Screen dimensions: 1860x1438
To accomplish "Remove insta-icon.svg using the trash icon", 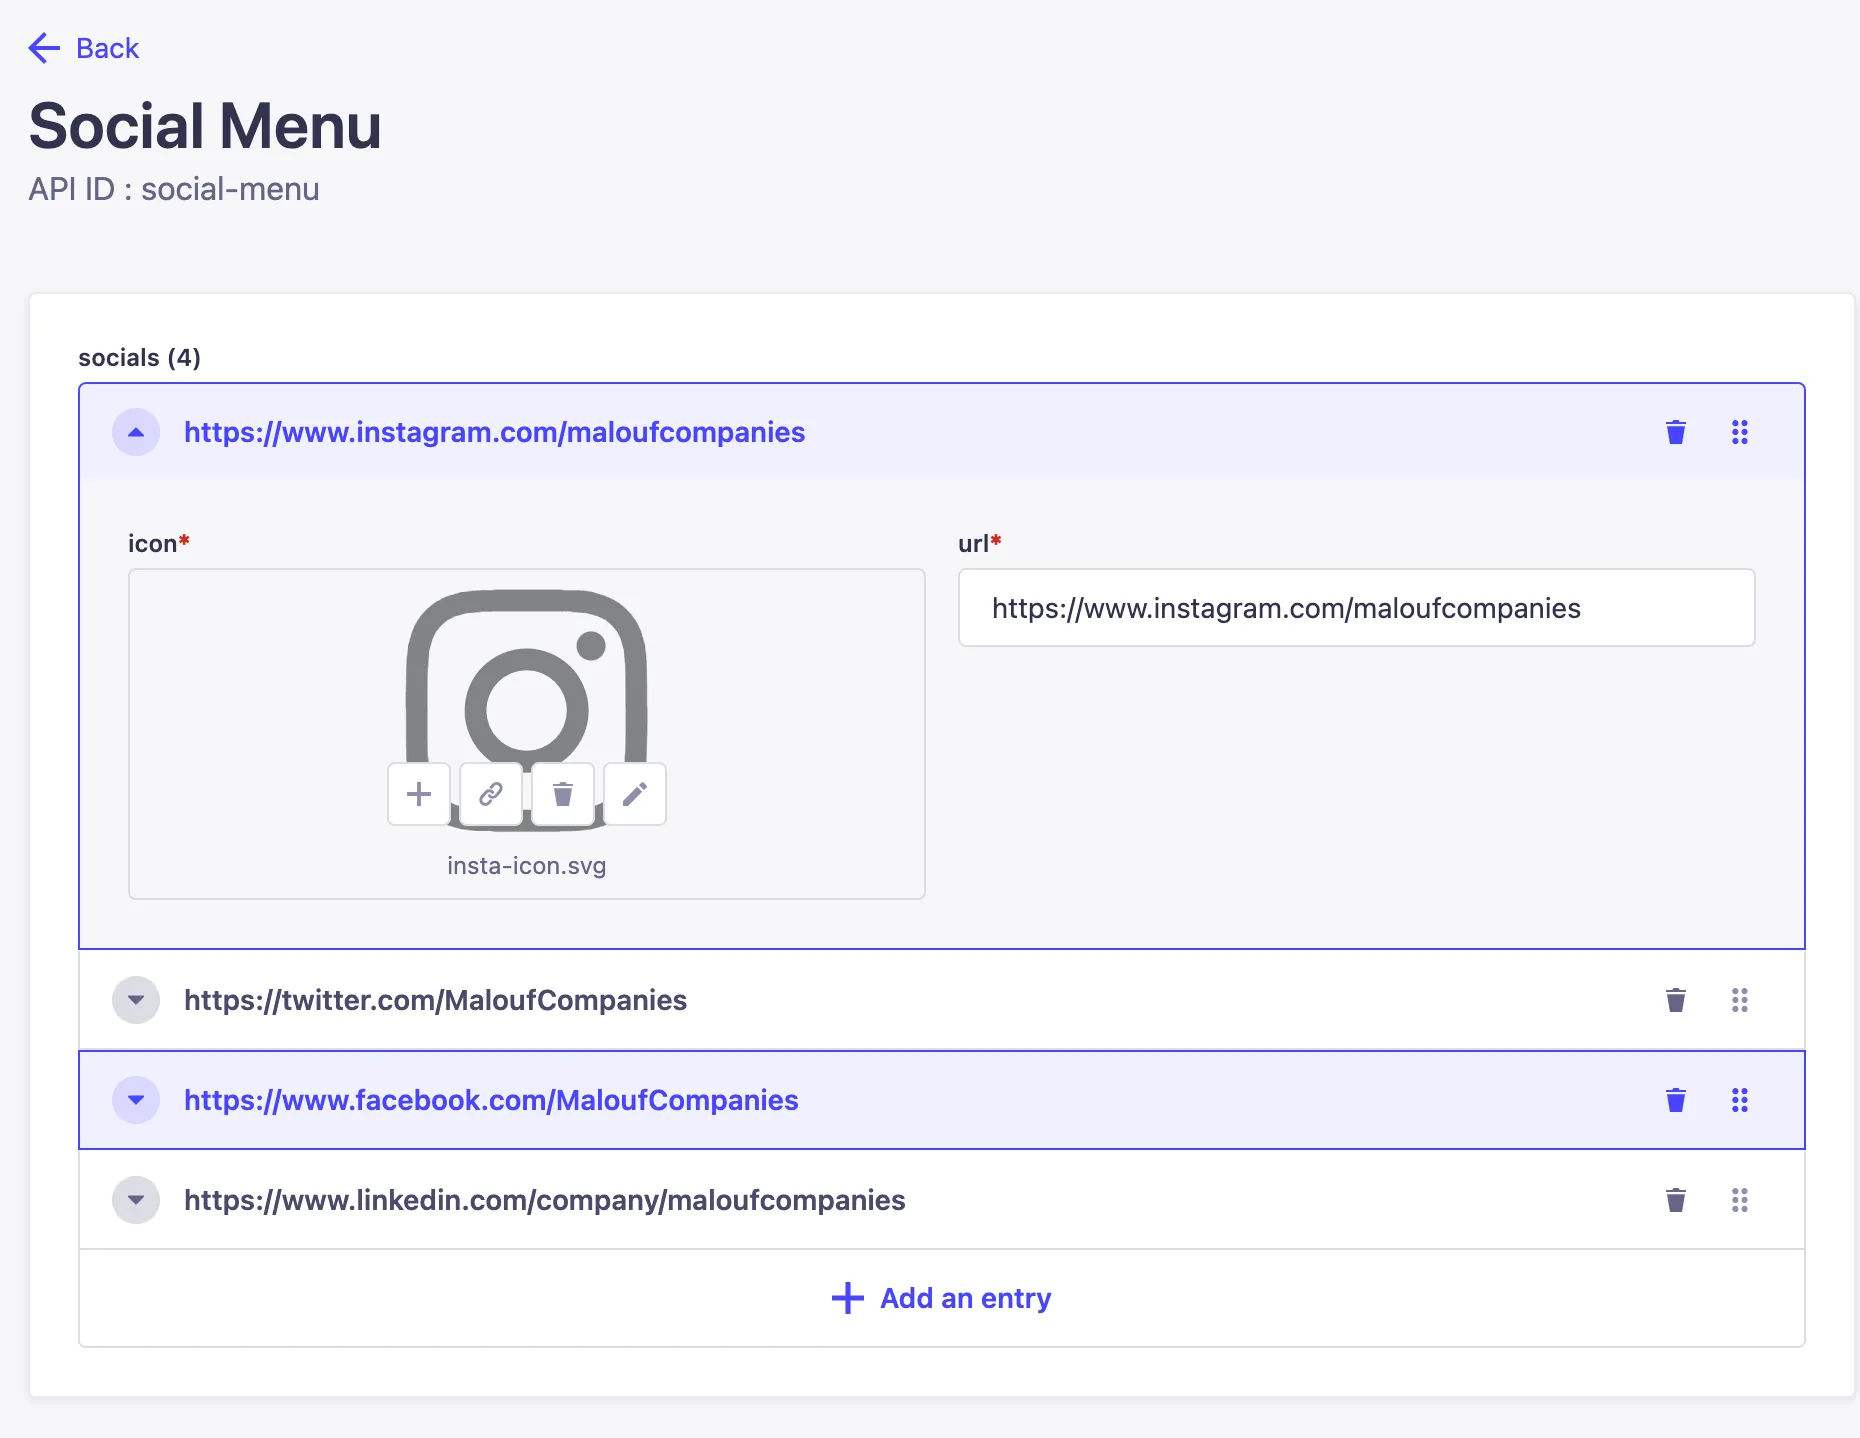I will tap(562, 794).
